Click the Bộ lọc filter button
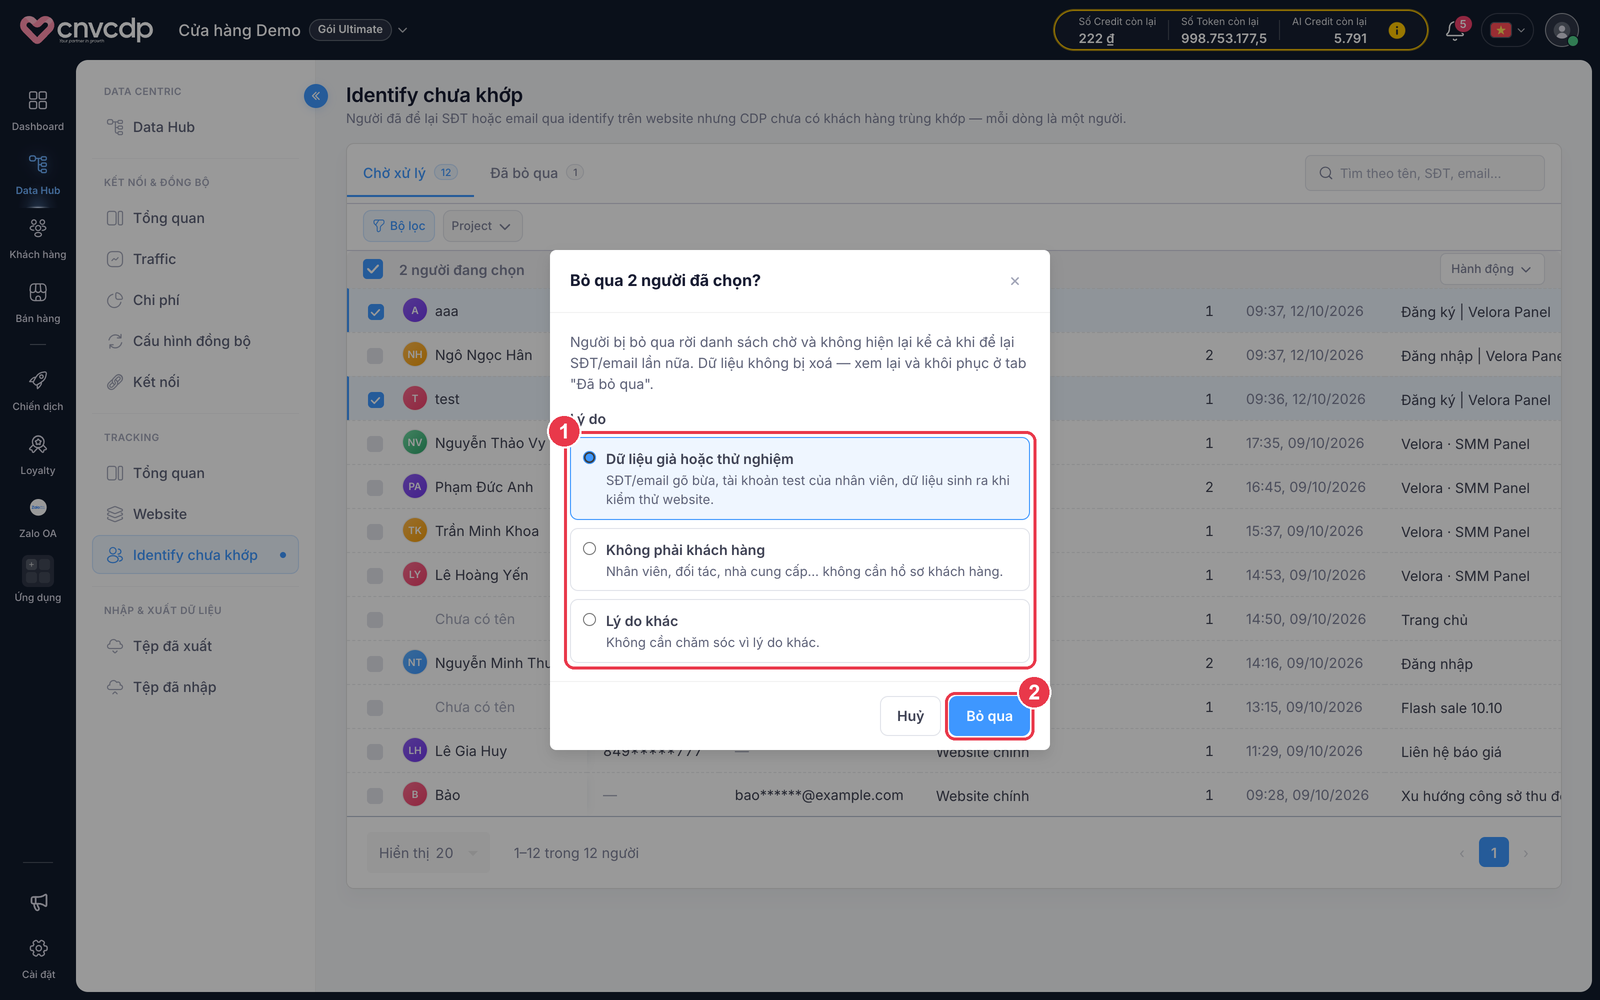The height and width of the screenshot is (1000, 1600). pos(399,226)
